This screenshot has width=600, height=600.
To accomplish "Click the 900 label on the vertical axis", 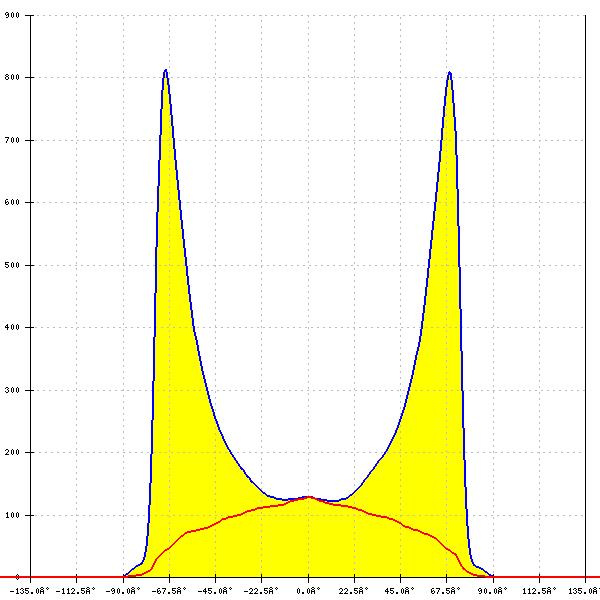I will pos(12,15).
